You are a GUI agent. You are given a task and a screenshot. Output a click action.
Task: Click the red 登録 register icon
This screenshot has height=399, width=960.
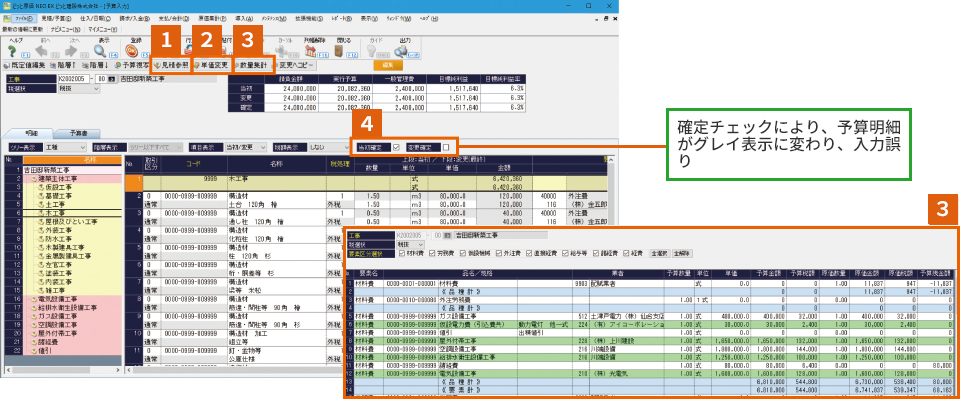coord(132,50)
